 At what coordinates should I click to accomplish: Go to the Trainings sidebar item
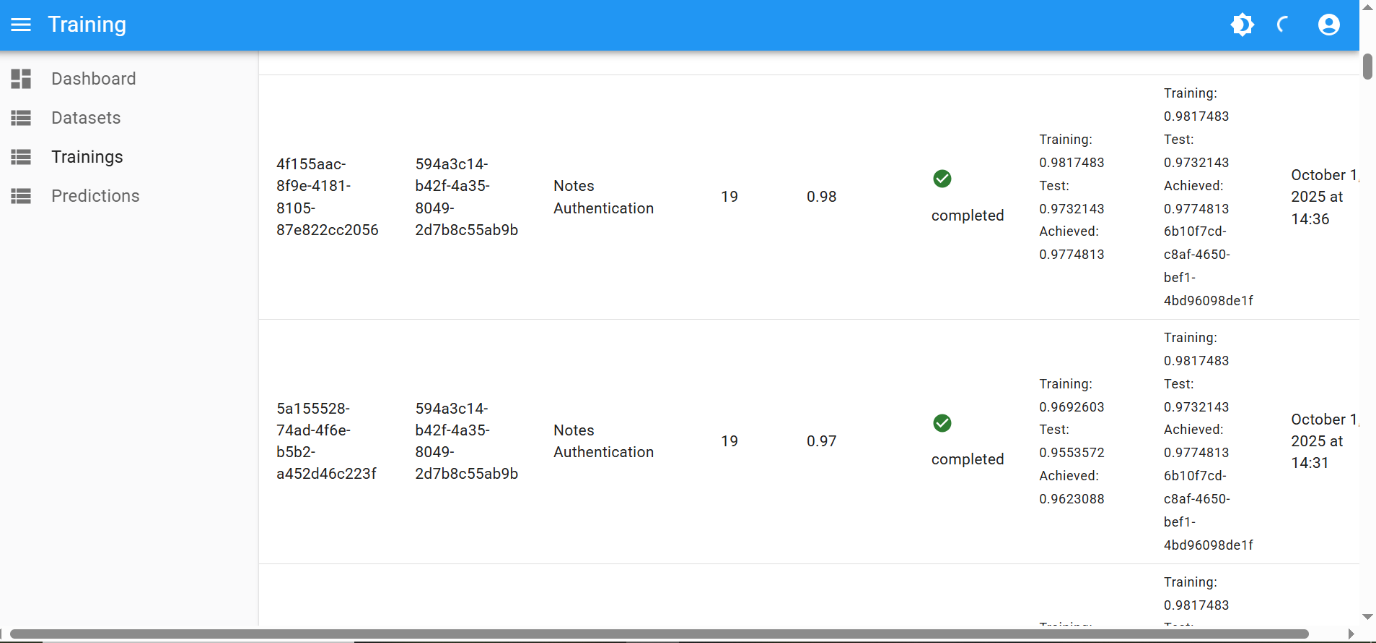tap(87, 157)
